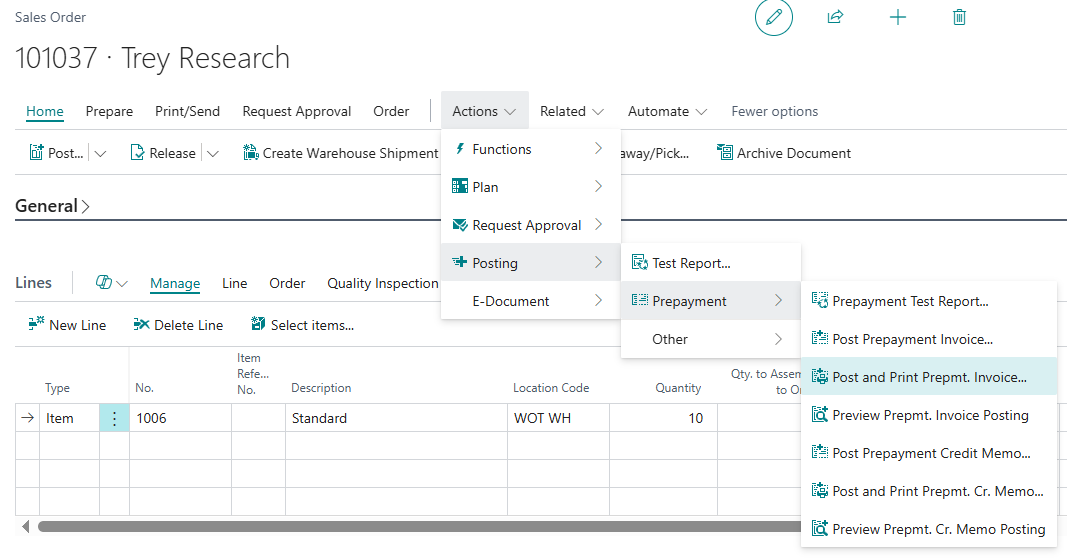Open the Automate dropdown menu
This screenshot has height=560, width=1067.
[x=667, y=111]
